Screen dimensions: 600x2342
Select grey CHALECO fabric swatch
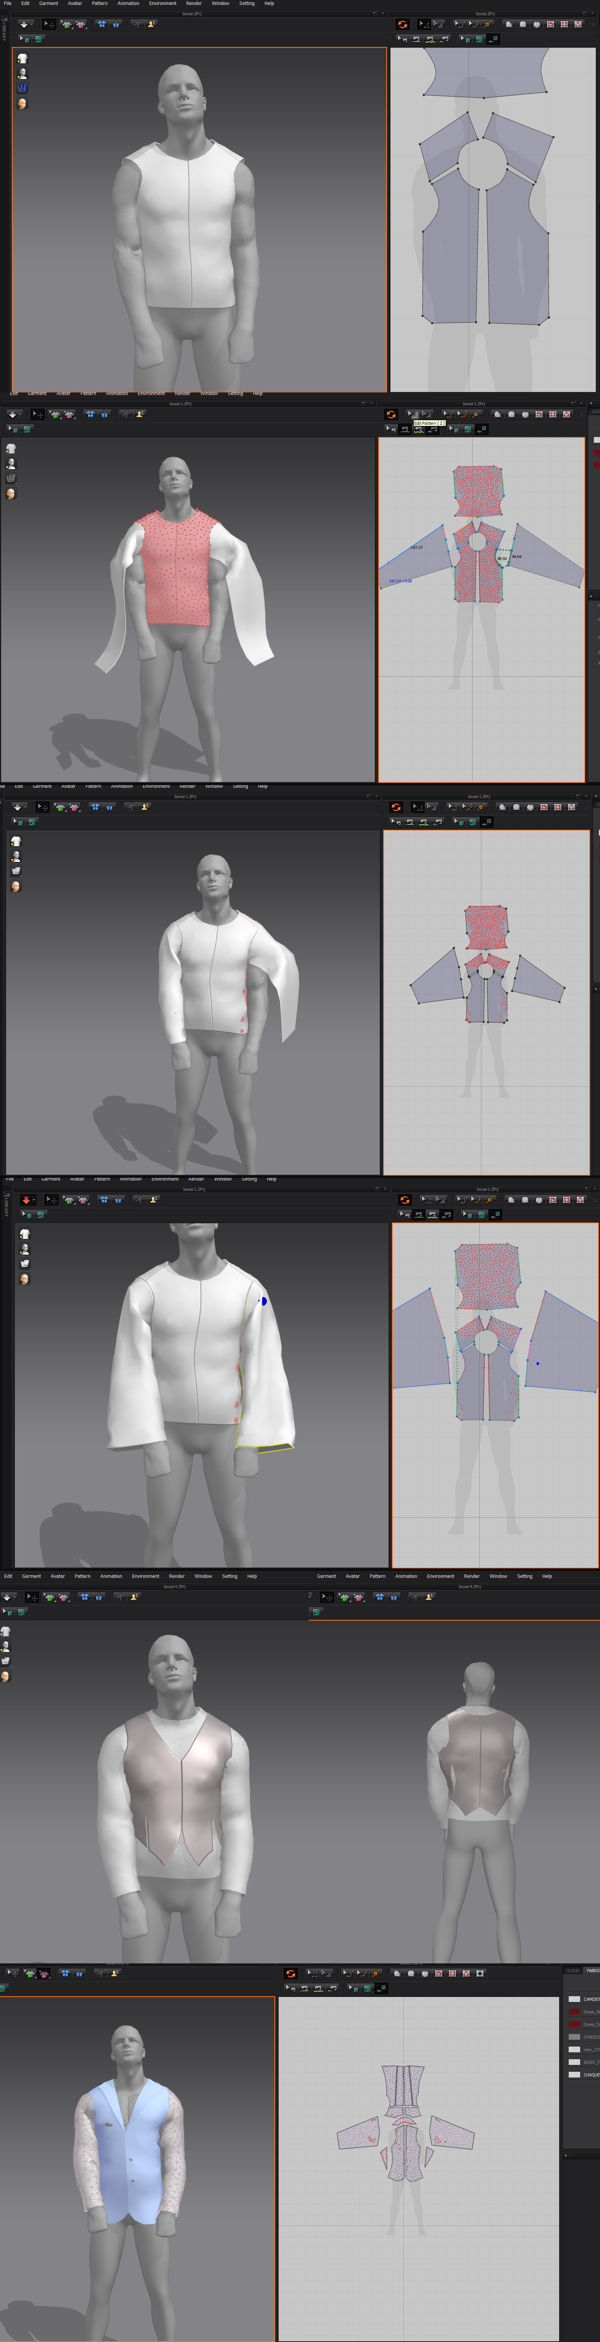(x=574, y=2037)
